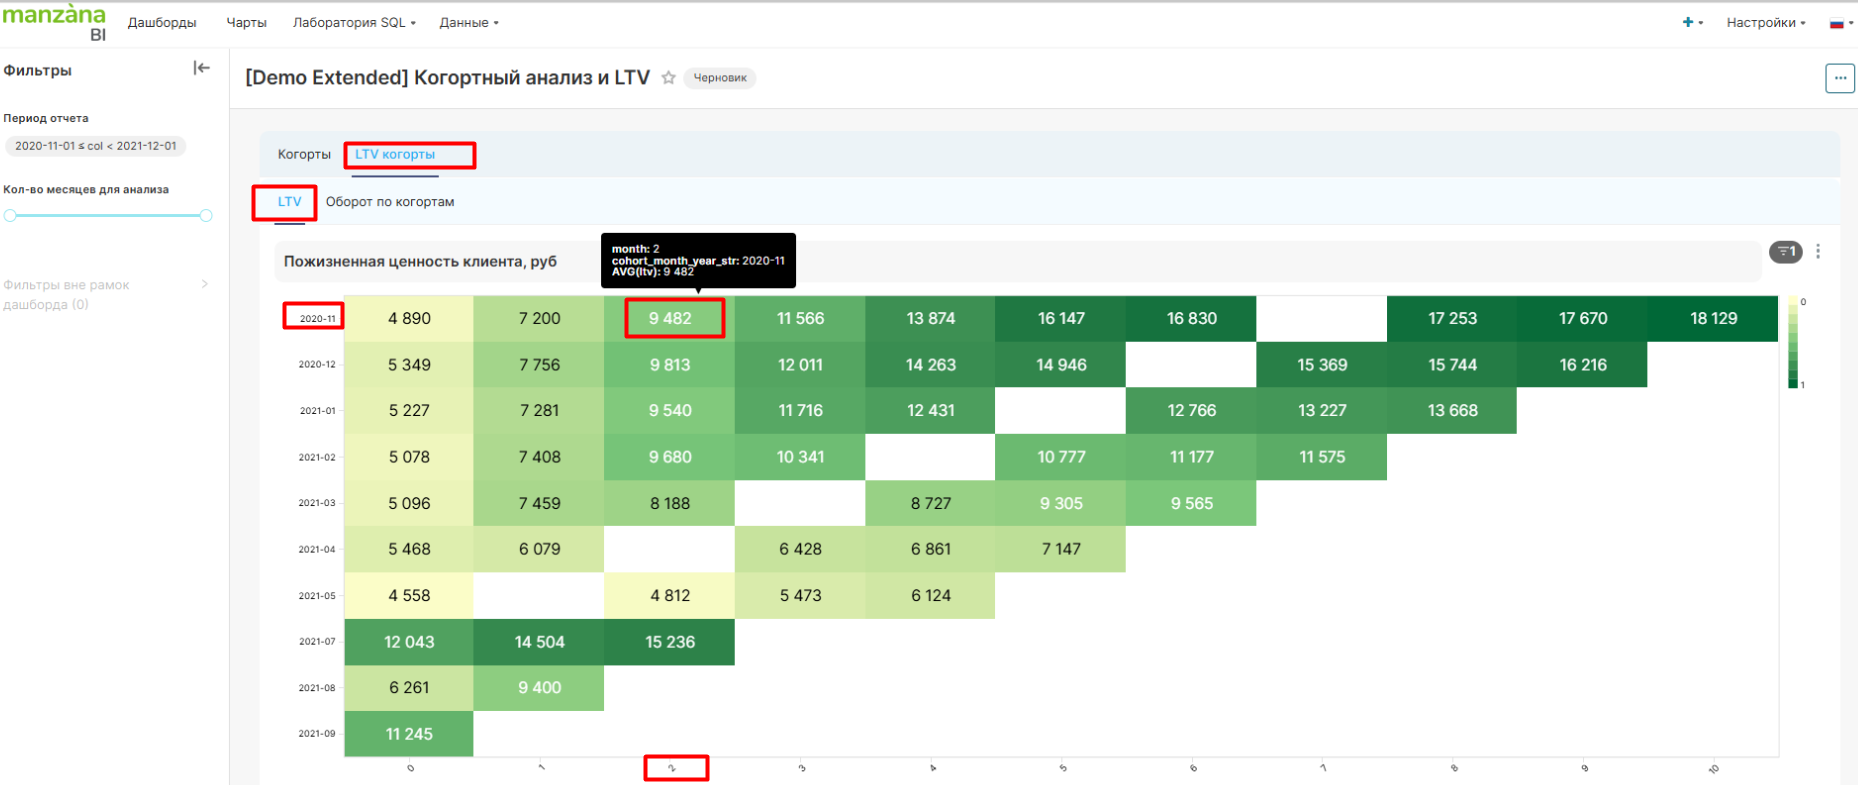
Task: Open the dashboard three-dot options button
Action: (1839, 78)
